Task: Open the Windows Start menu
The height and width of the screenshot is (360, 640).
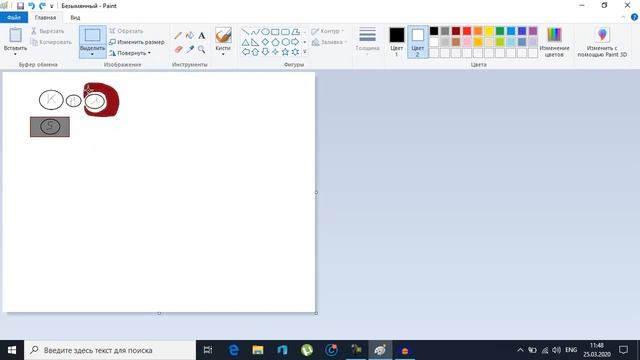Action: pos(12,350)
